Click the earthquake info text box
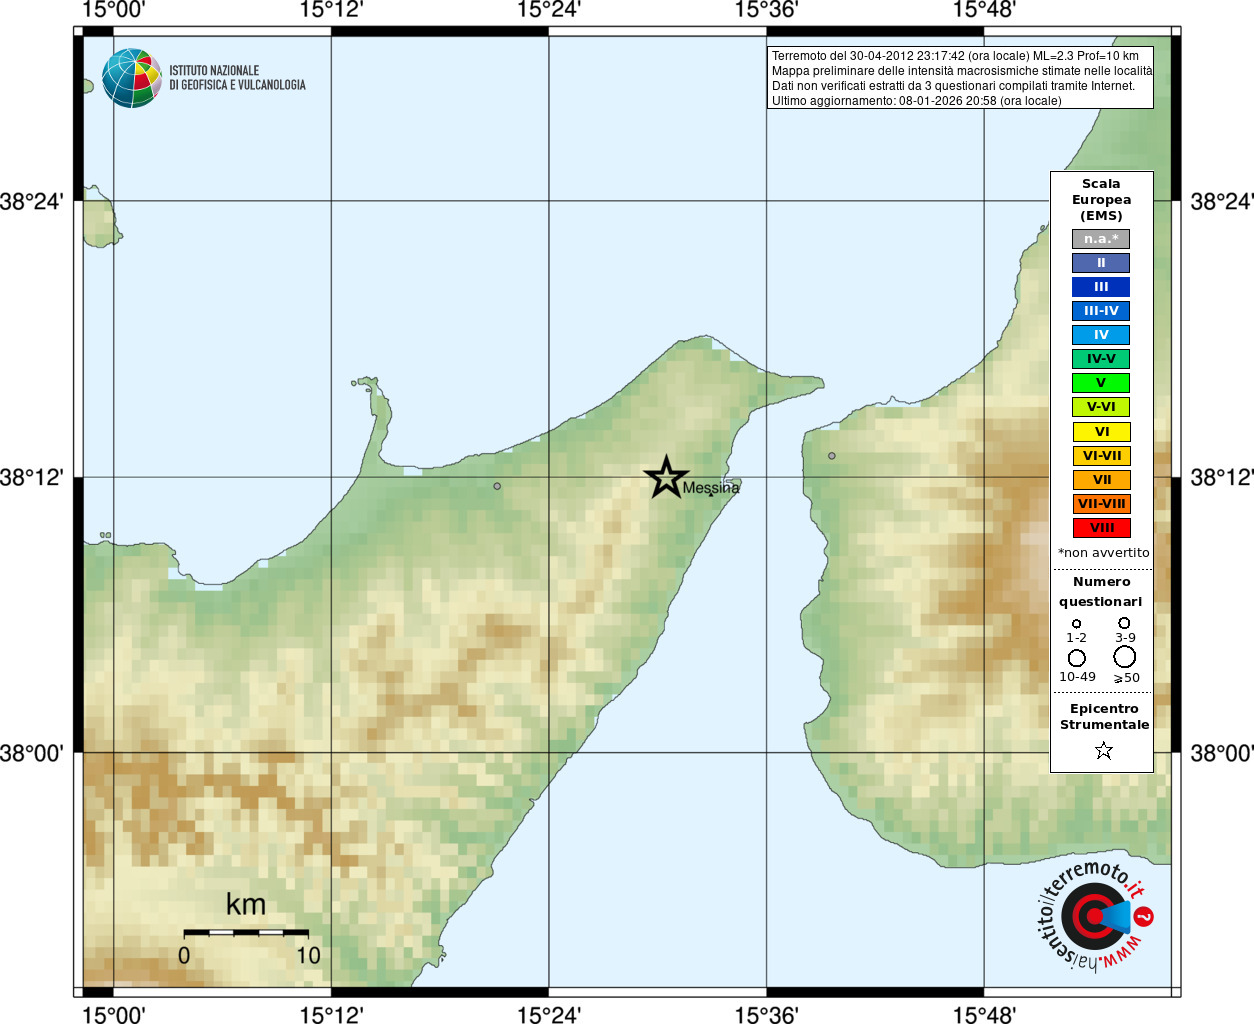1254x1024 pixels. [960, 78]
